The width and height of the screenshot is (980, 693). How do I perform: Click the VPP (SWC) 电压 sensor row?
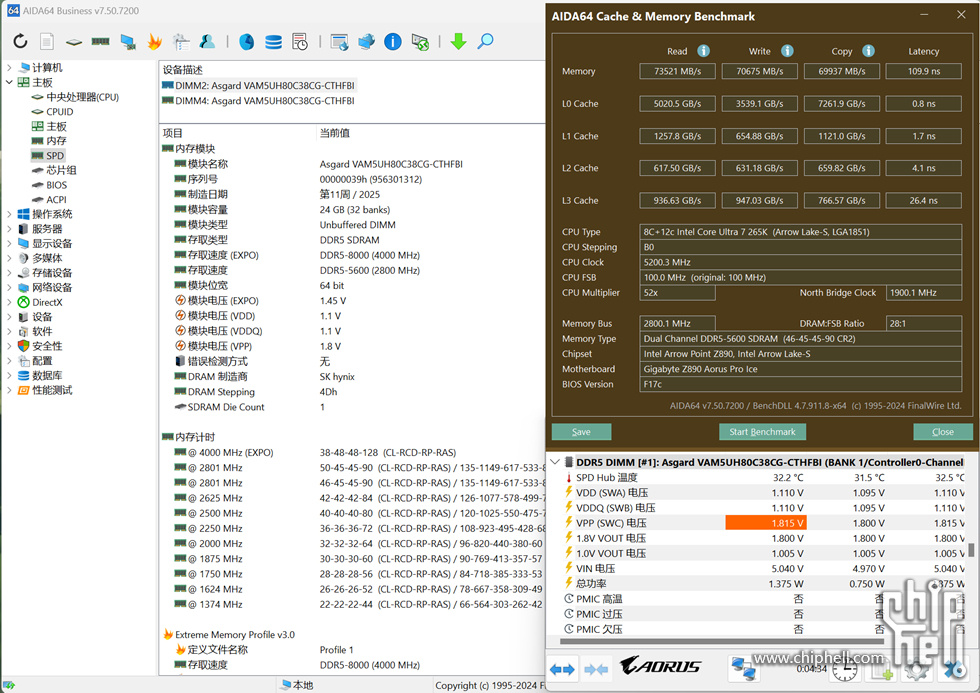[763, 523]
